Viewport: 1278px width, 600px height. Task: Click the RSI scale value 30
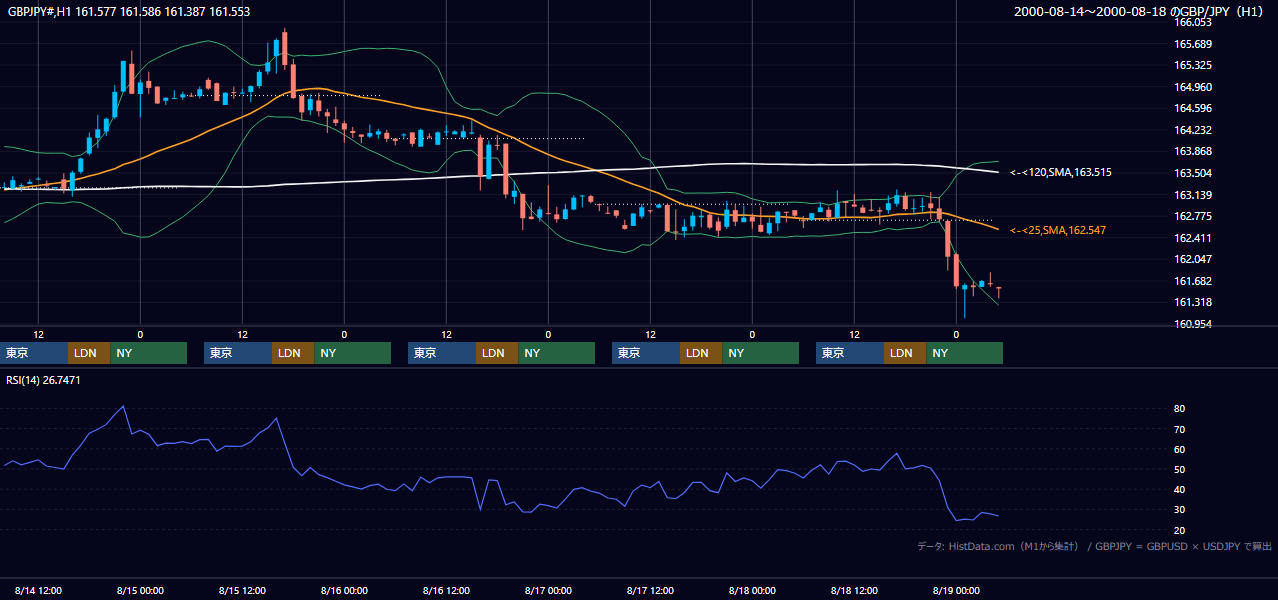click(x=1180, y=510)
